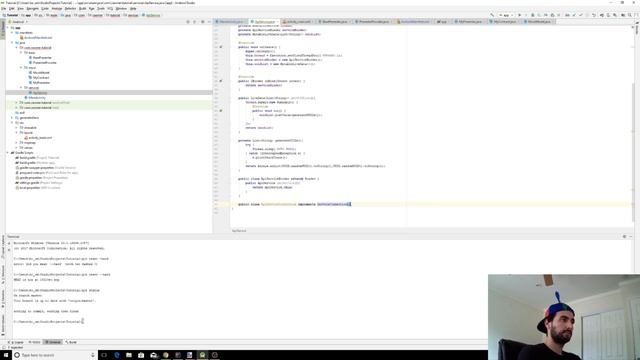Open the View menu

point(20,9)
